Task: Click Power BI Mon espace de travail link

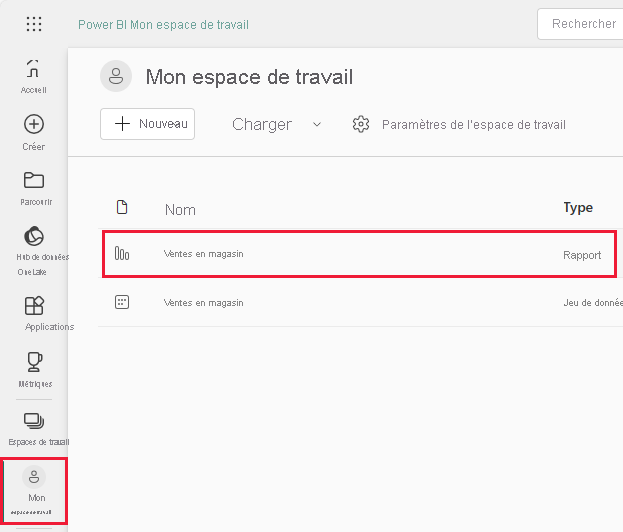Action: coord(163,25)
